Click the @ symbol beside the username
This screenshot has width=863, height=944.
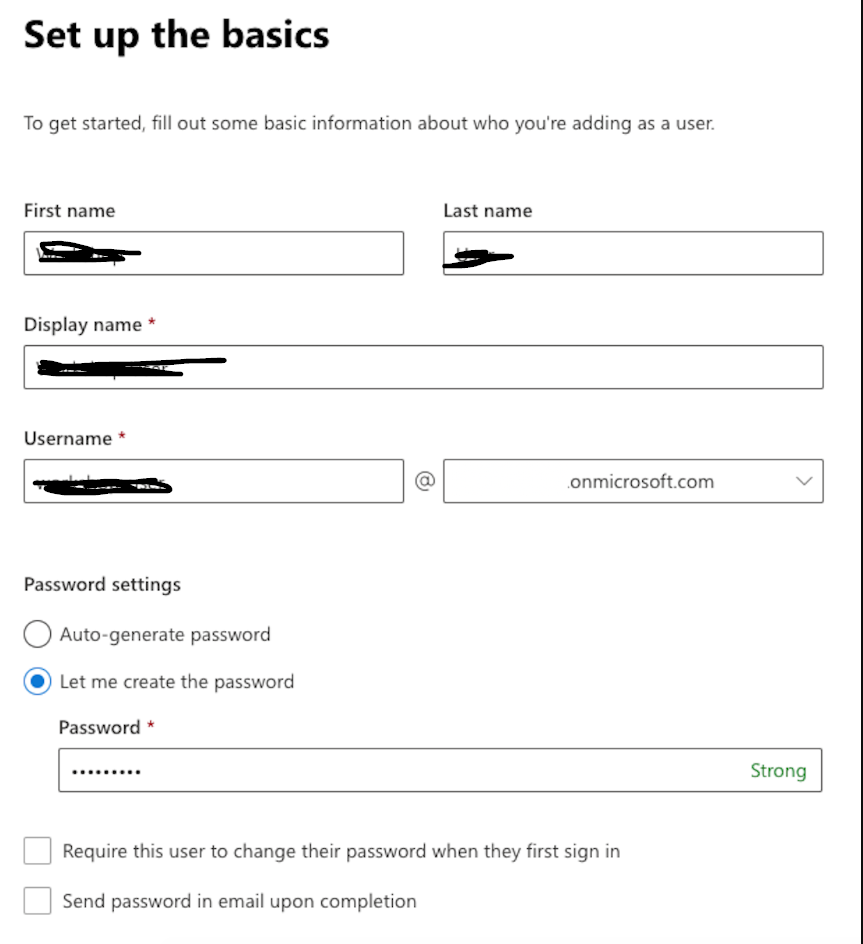tap(424, 481)
